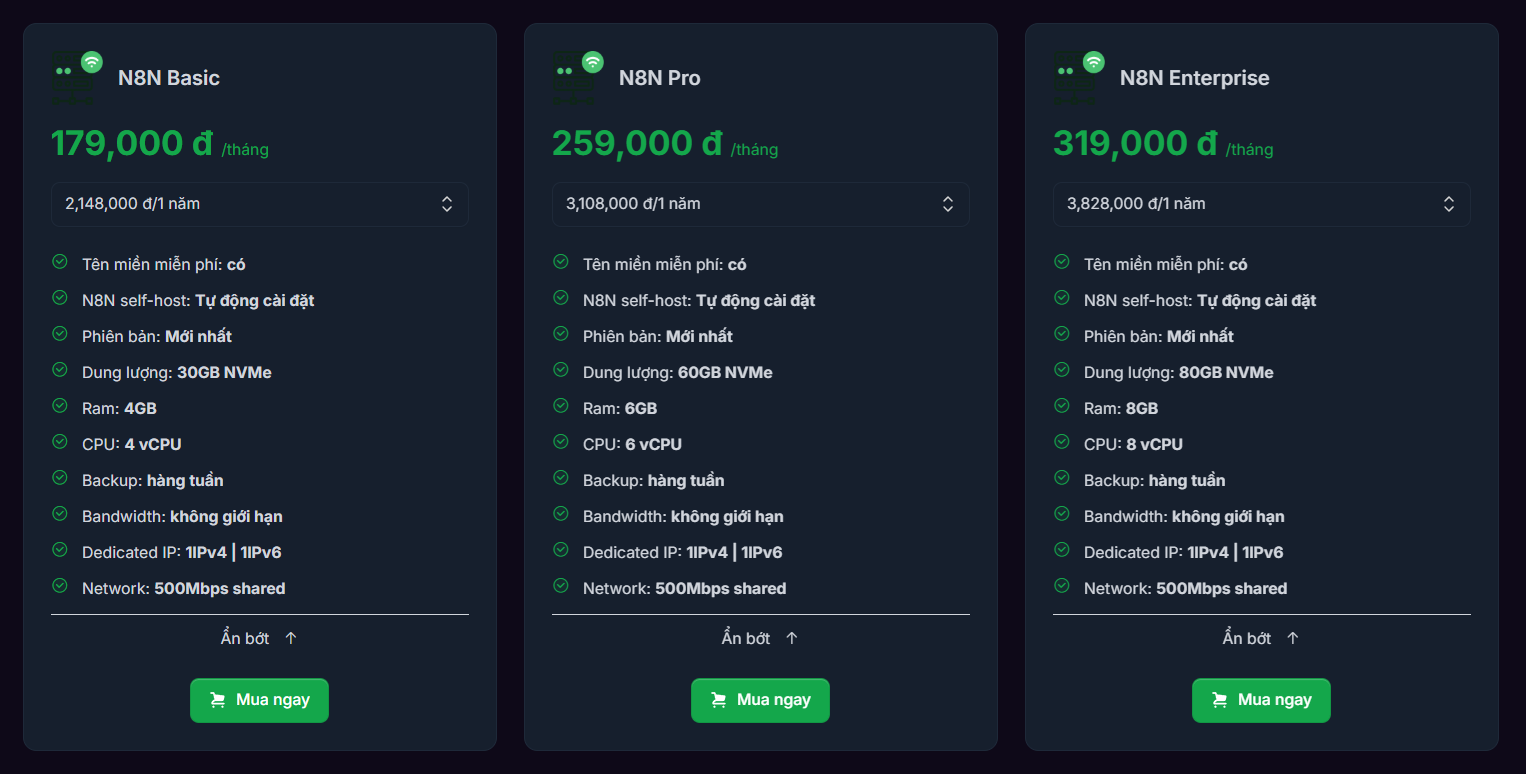Click the N8N Enterprise plan logo icon

(1075, 80)
